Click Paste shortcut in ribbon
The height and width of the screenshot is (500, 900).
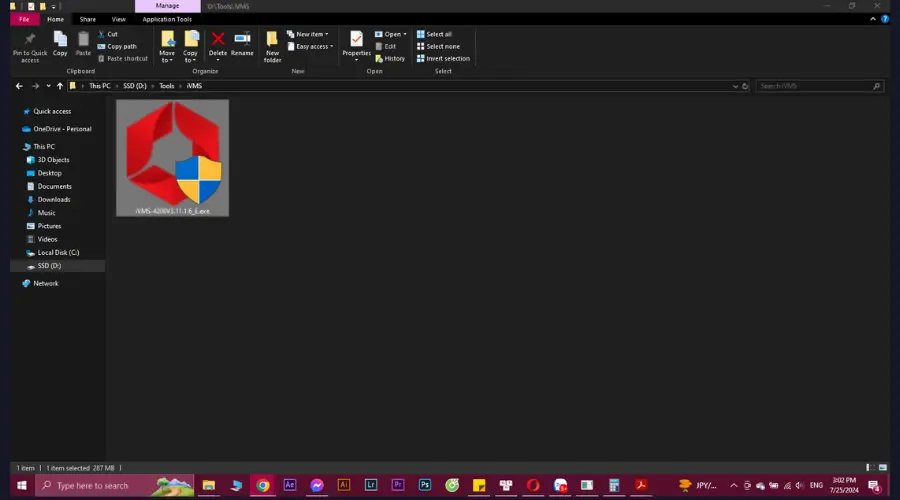[123, 59]
